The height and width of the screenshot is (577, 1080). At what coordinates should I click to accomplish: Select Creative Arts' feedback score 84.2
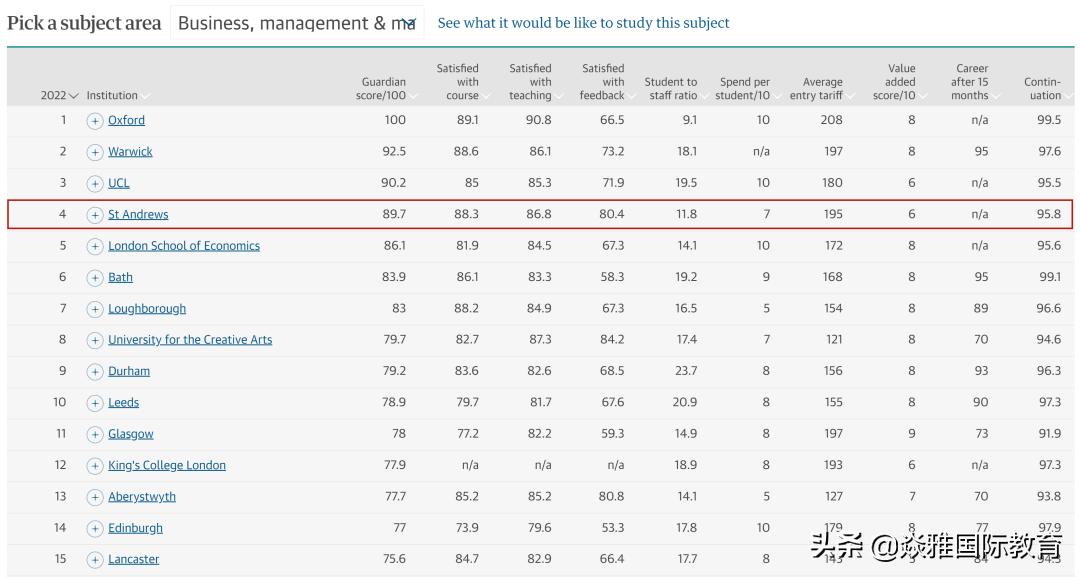(612, 339)
